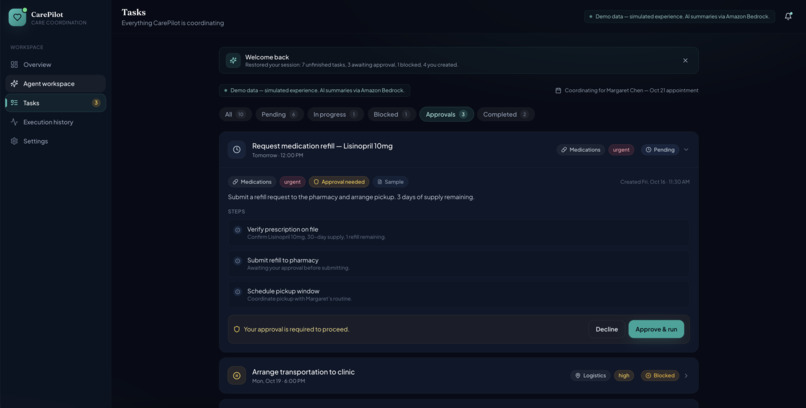Image resolution: width=806 pixels, height=408 pixels.
Task: Click the Submit refill to pharmacy step
Action: click(x=459, y=264)
